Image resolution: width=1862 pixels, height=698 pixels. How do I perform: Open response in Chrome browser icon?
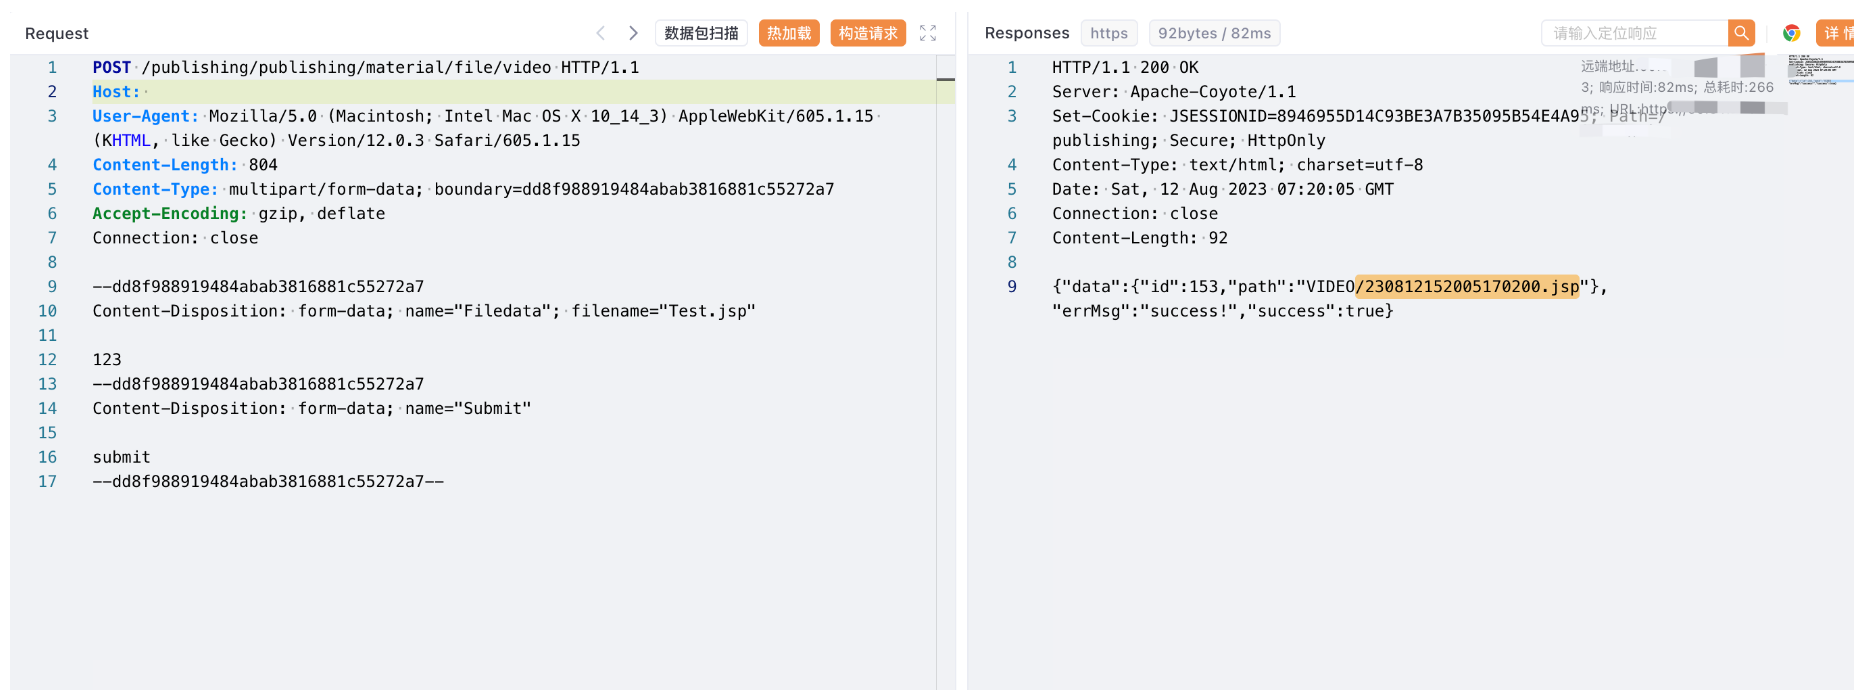coord(1791,33)
